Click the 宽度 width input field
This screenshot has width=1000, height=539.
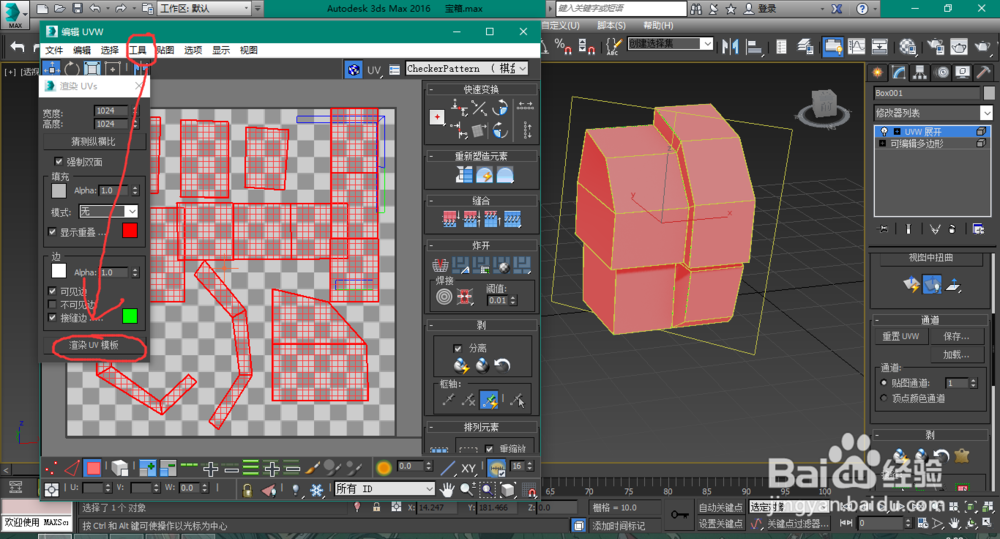pyautogui.click(x=110, y=110)
